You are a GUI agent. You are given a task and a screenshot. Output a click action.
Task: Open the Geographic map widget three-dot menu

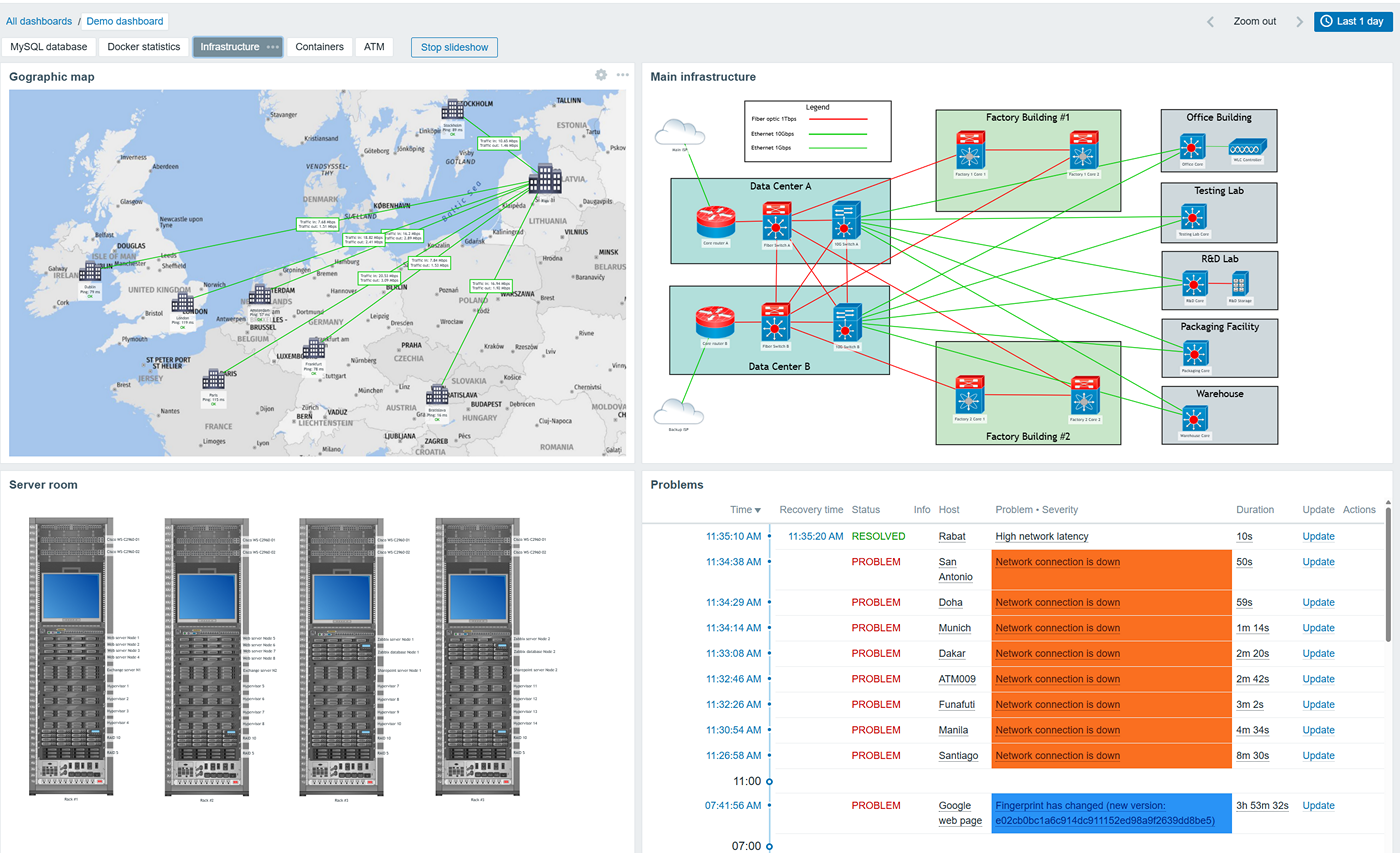point(623,75)
